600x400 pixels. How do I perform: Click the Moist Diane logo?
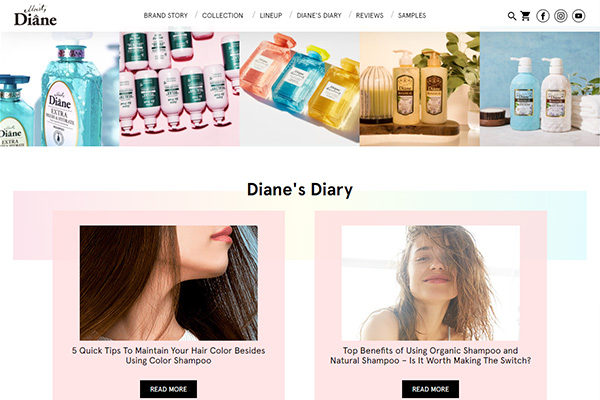point(35,15)
